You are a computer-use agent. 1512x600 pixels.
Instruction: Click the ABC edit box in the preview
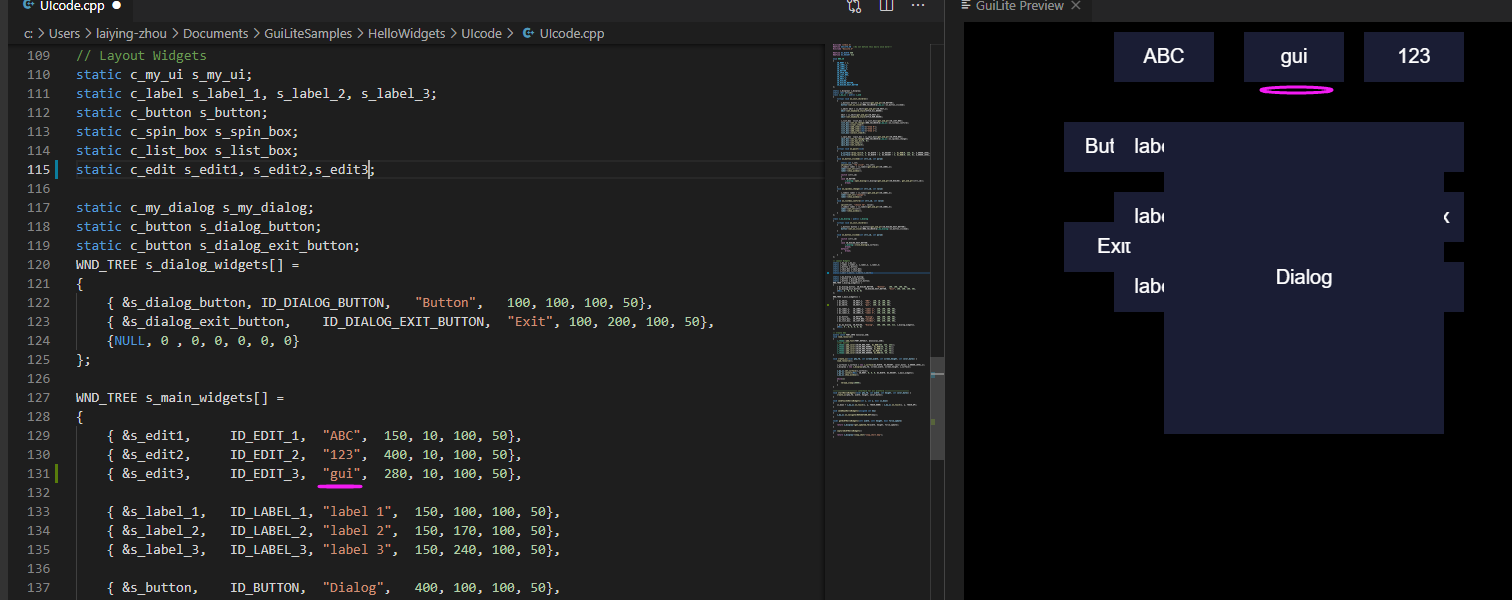1163,57
